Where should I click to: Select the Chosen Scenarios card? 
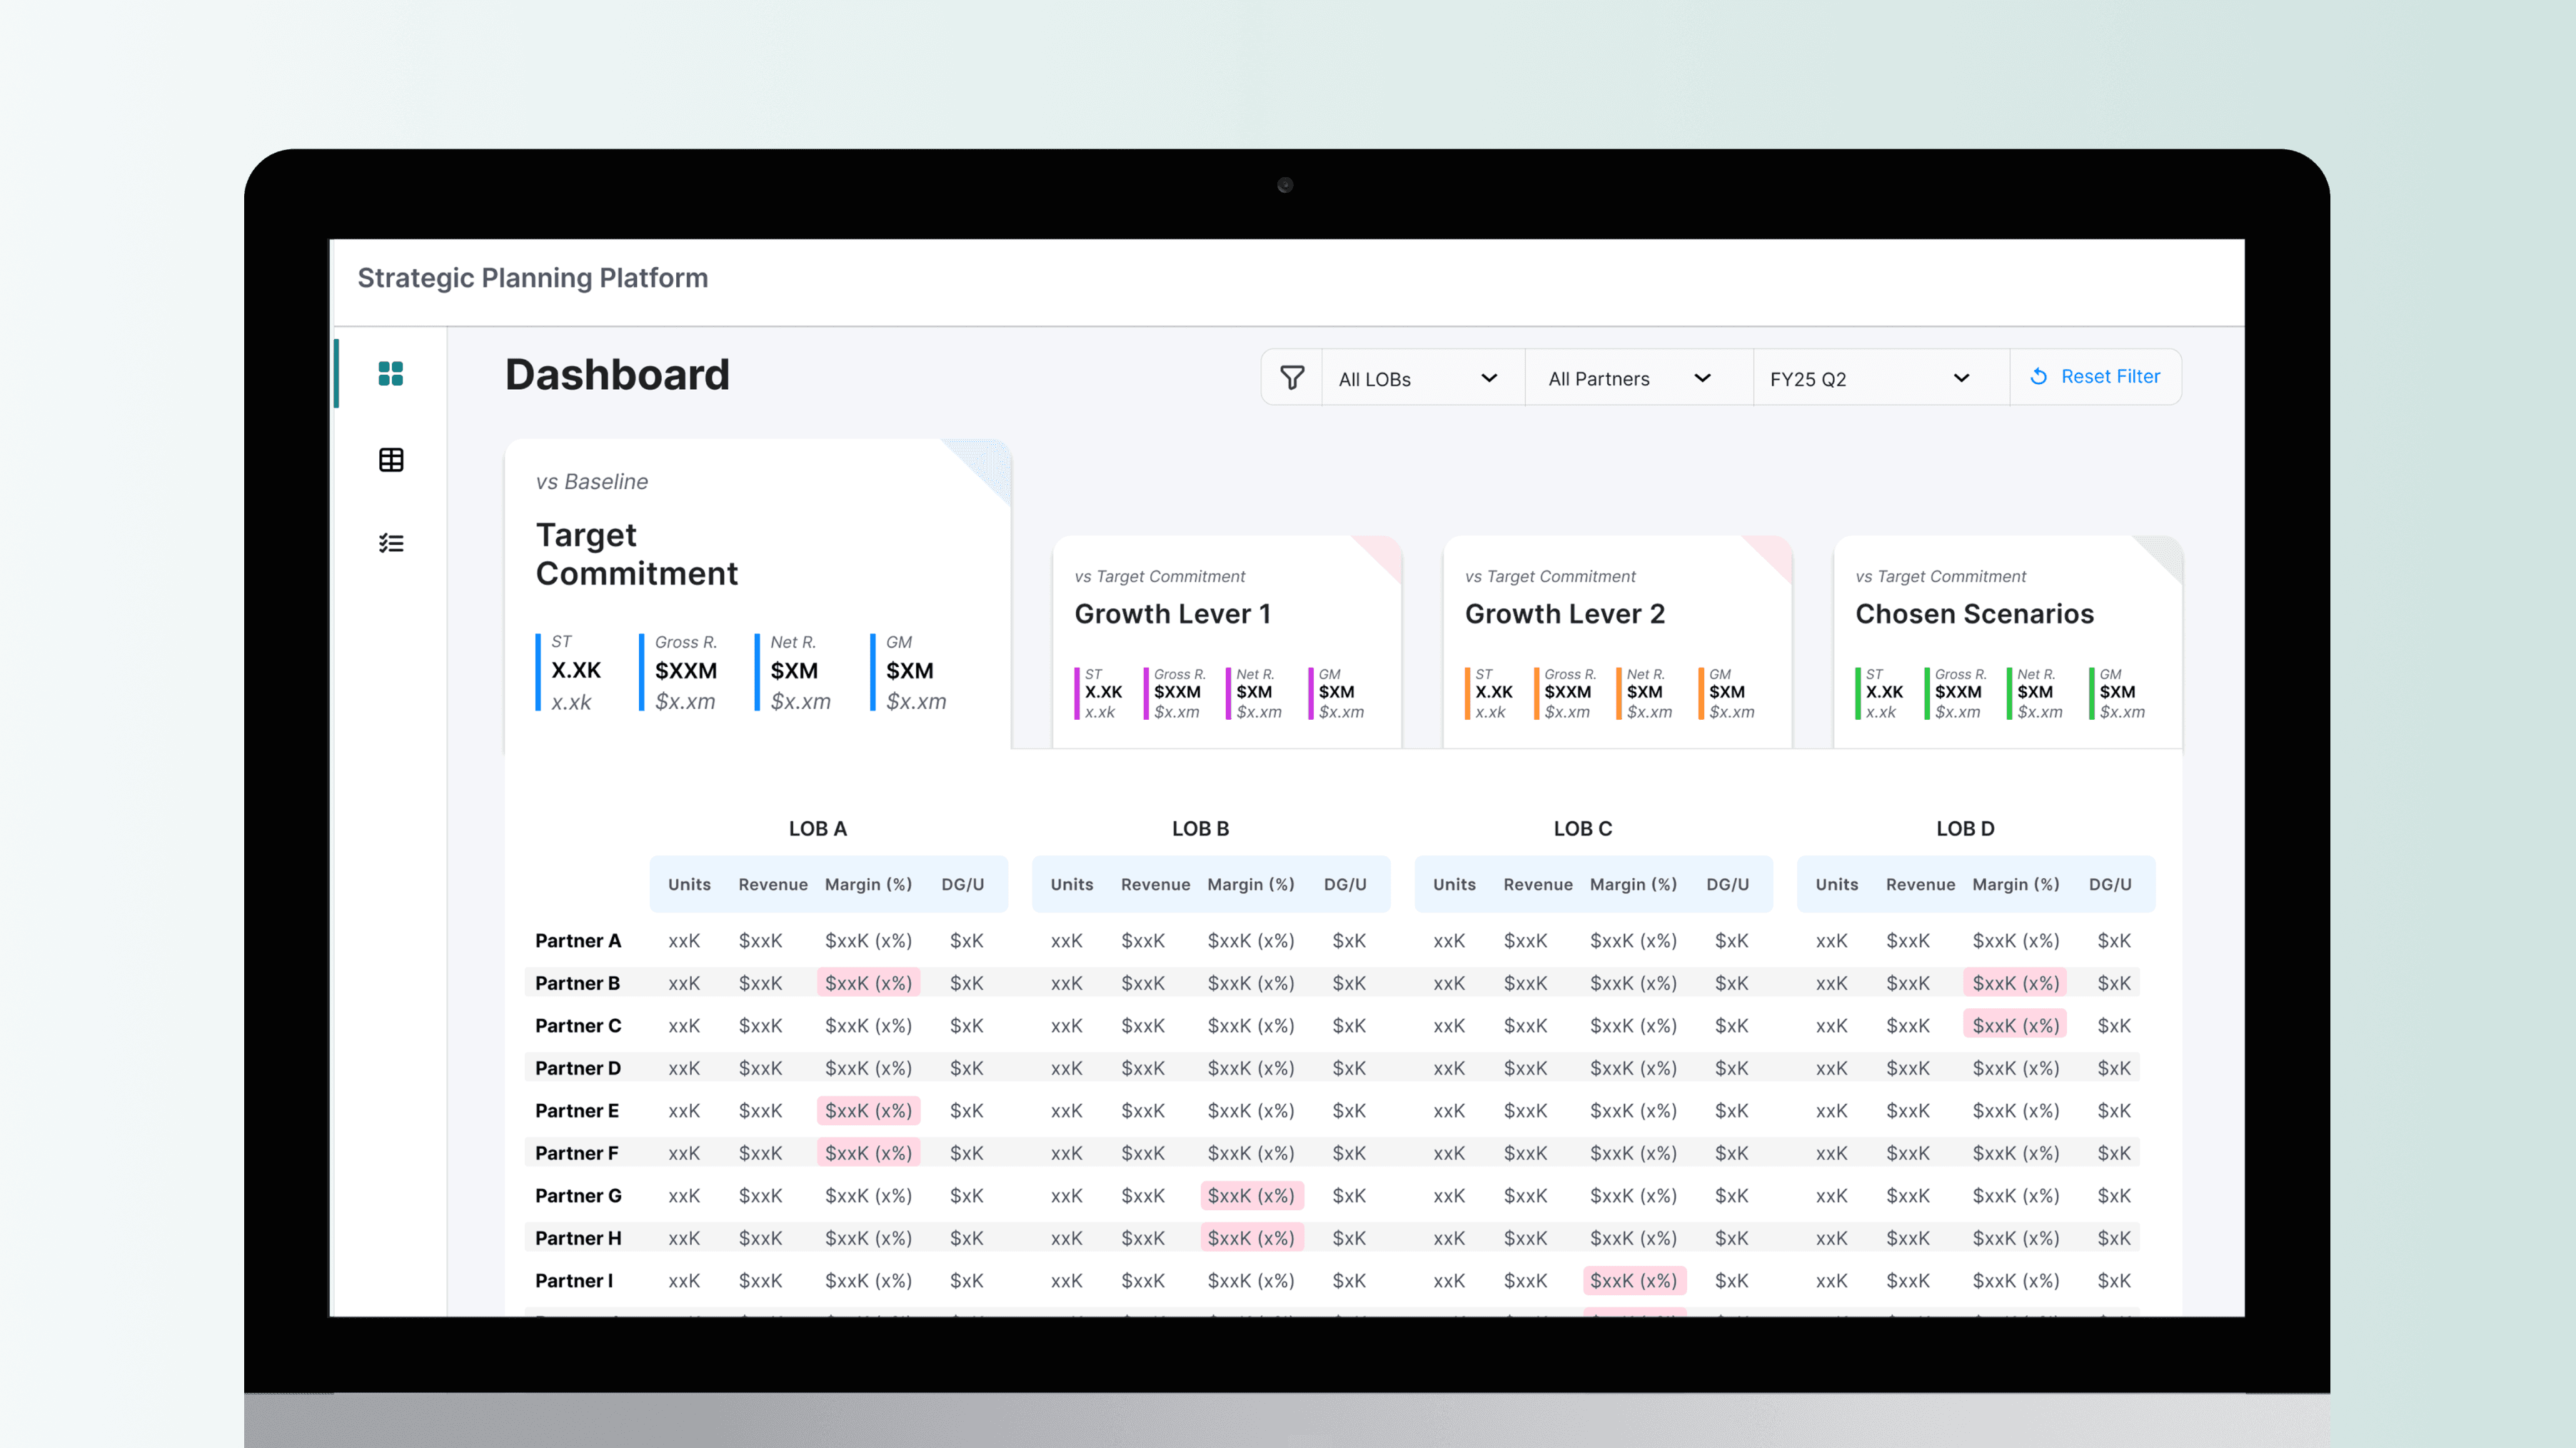2007,640
